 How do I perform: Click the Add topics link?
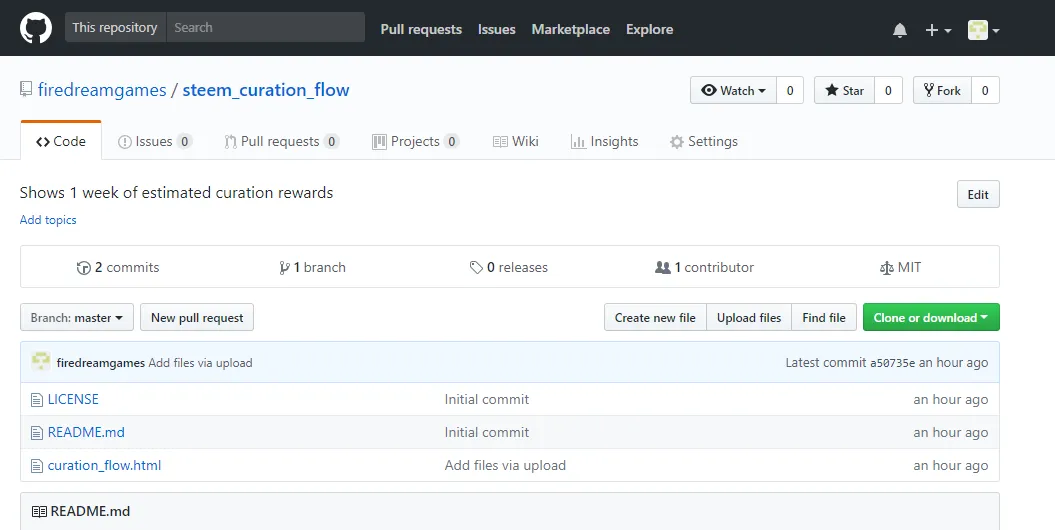point(48,220)
